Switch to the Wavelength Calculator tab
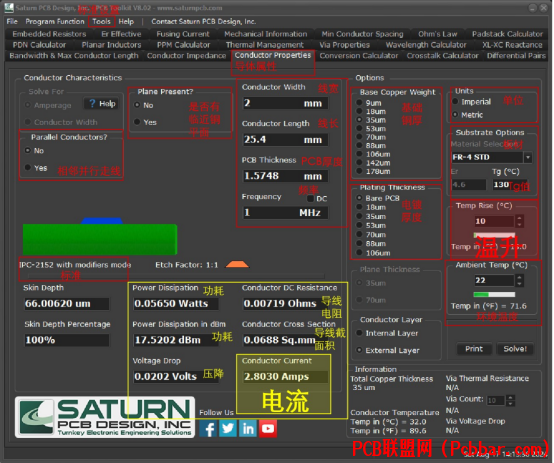554x463 pixels. tap(426, 45)
